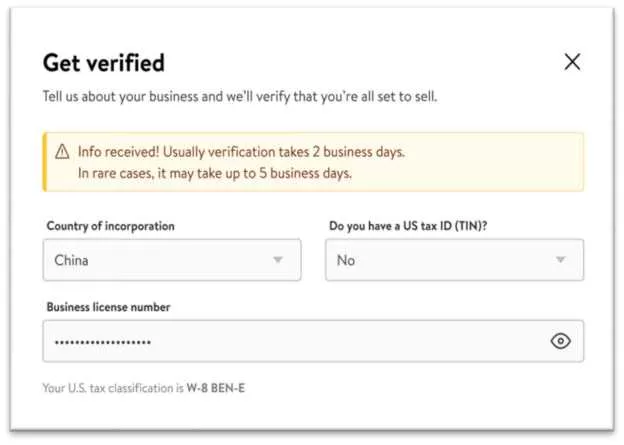Image resolution: width=624 pixels, height=445 pixels.
Task: Click the bold W-8 BEN-E text
Action: [x=215, y=387]
